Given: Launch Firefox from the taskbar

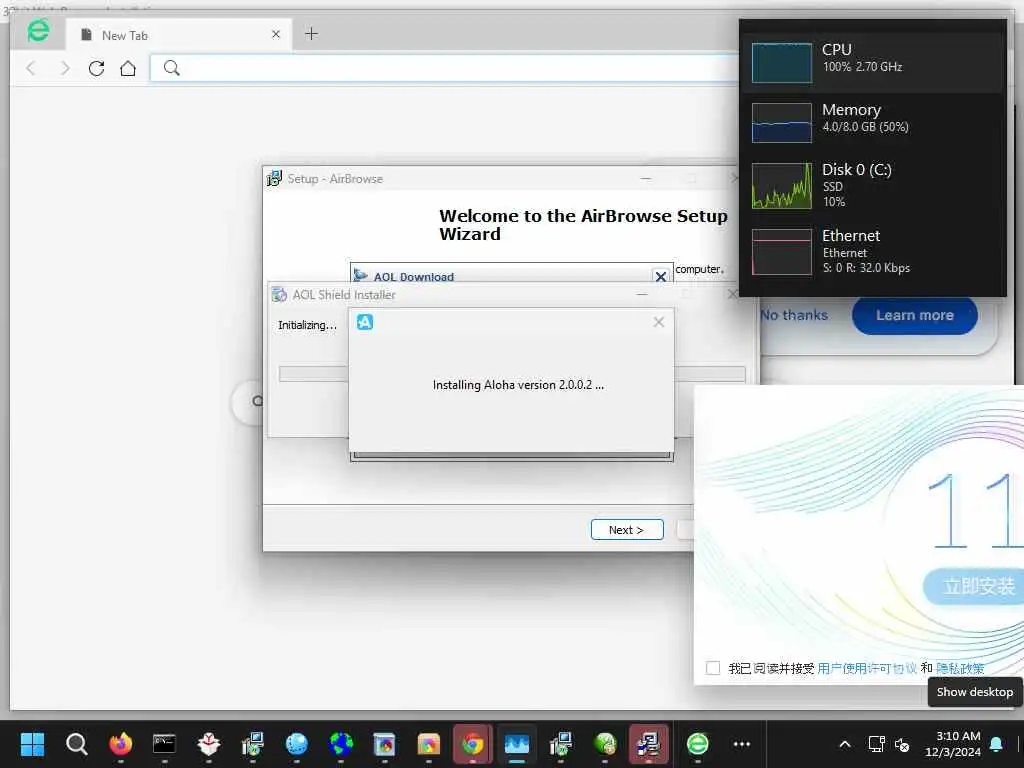Looking at the screenshot, I should 121,744.
